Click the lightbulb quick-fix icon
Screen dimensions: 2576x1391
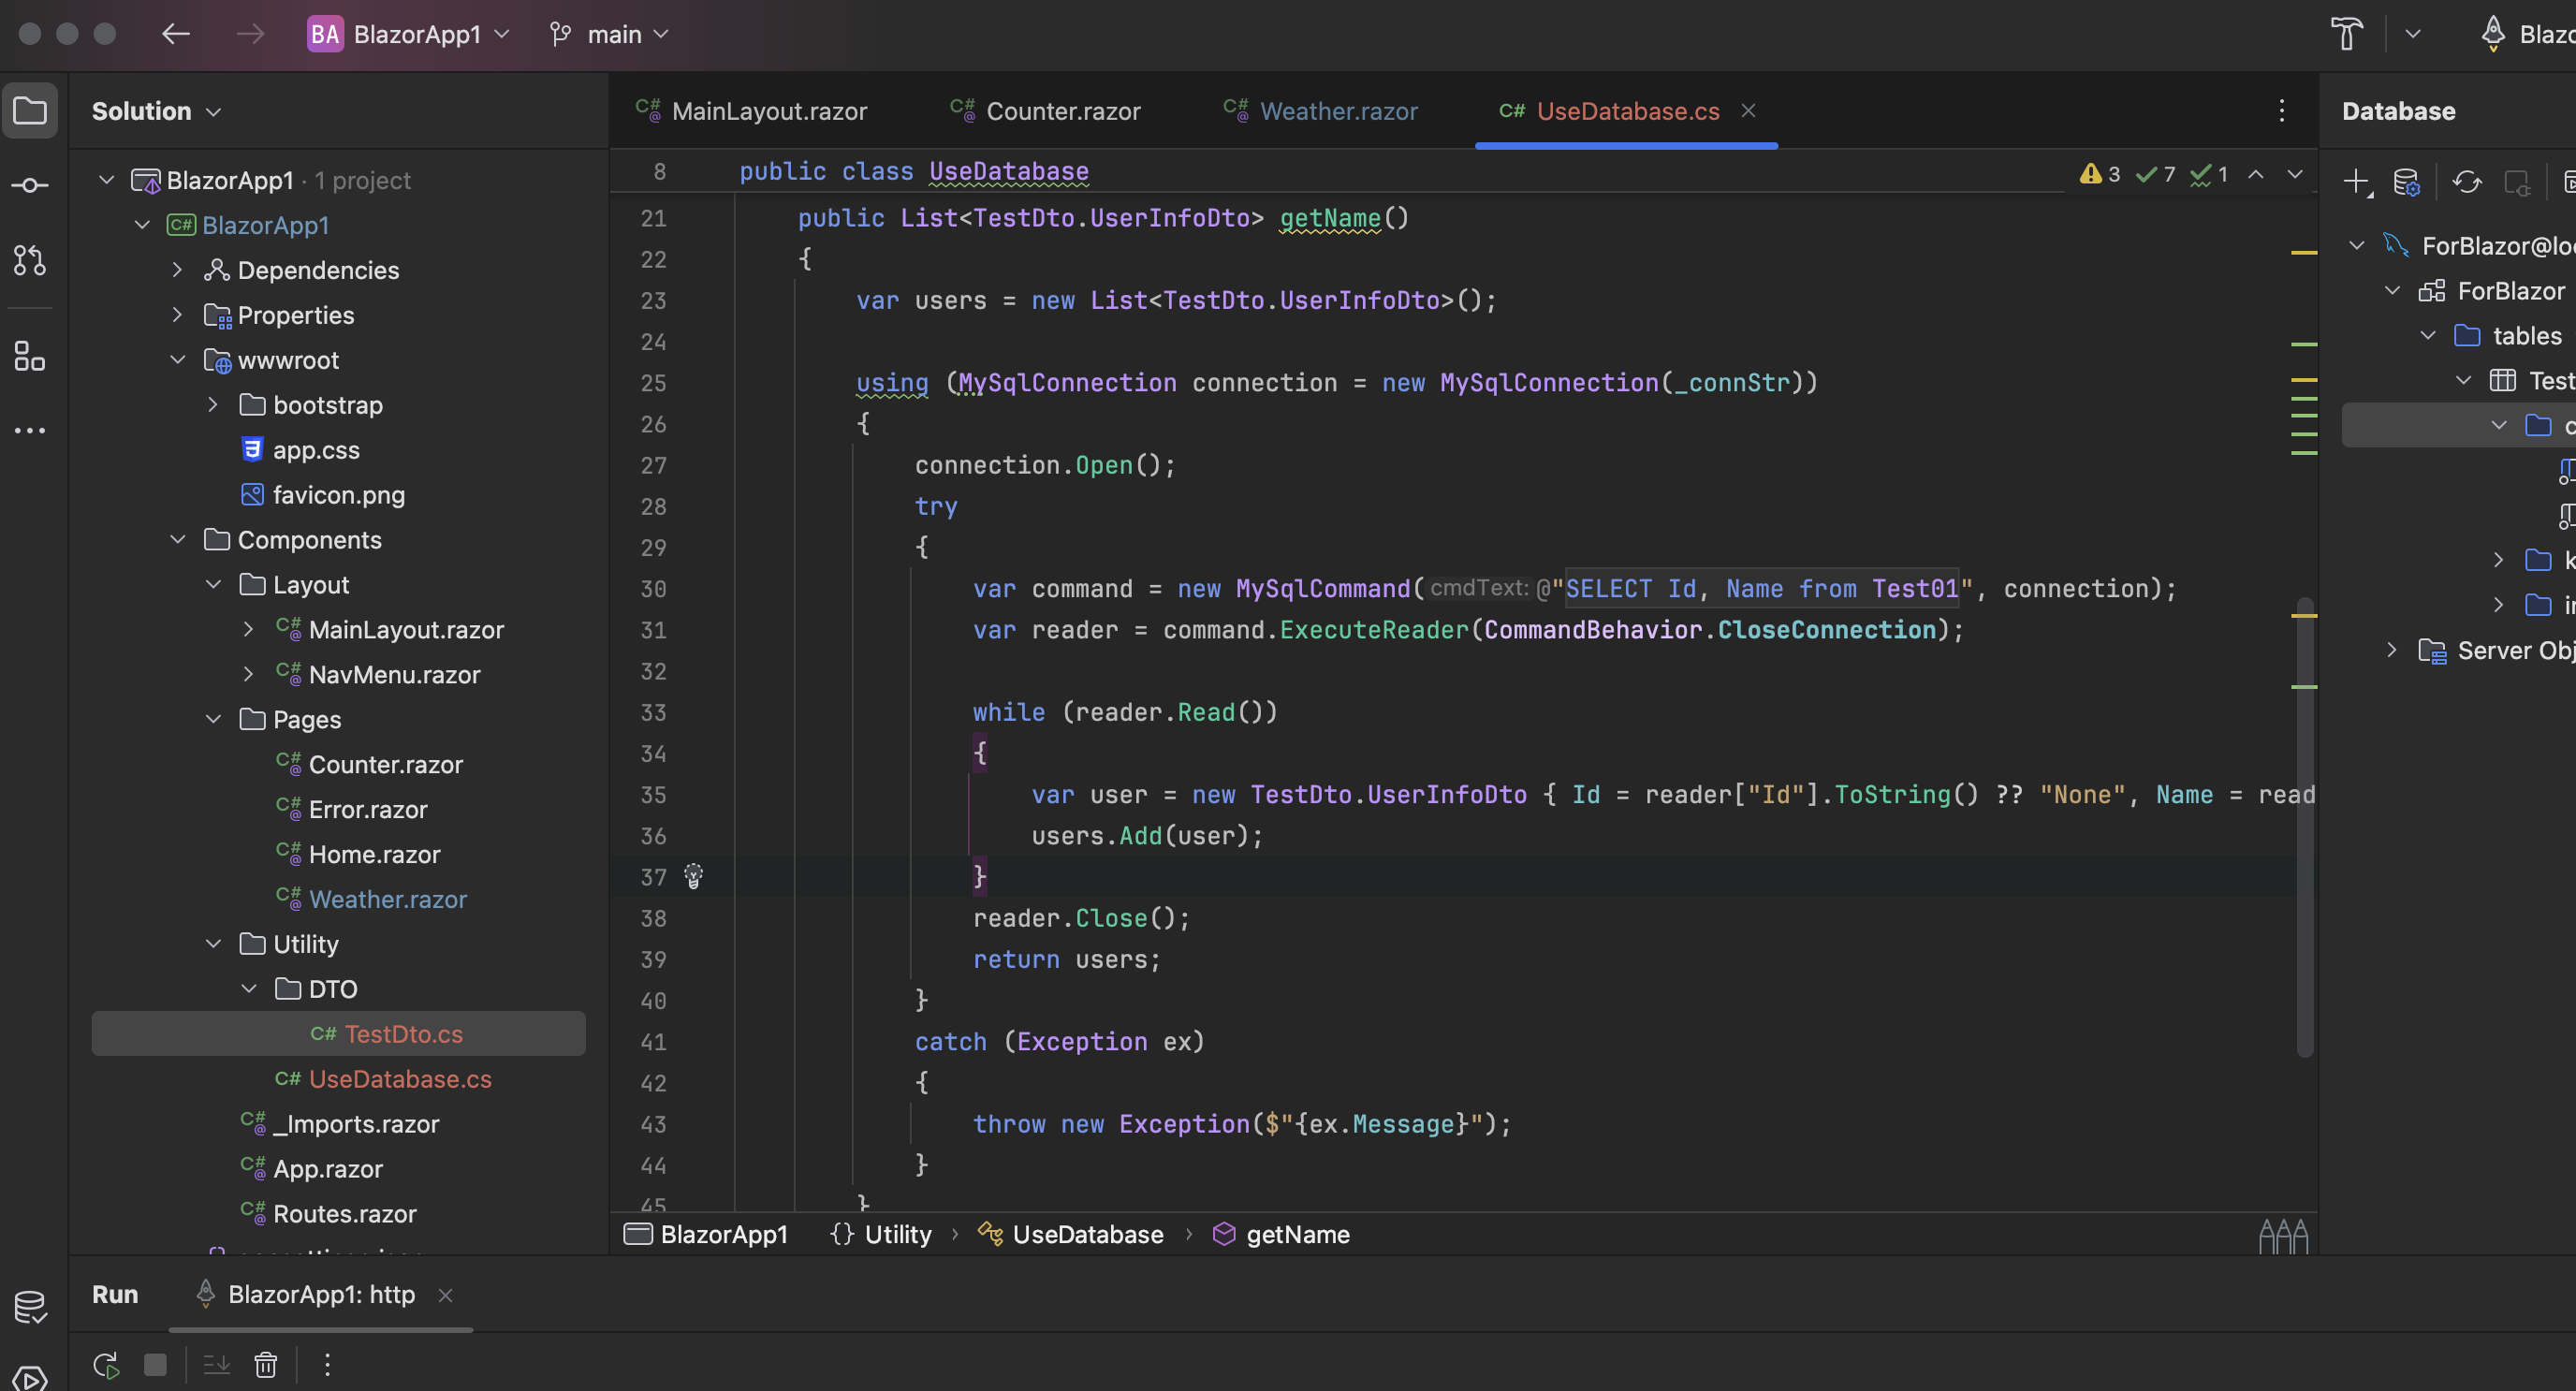point(693,877)
